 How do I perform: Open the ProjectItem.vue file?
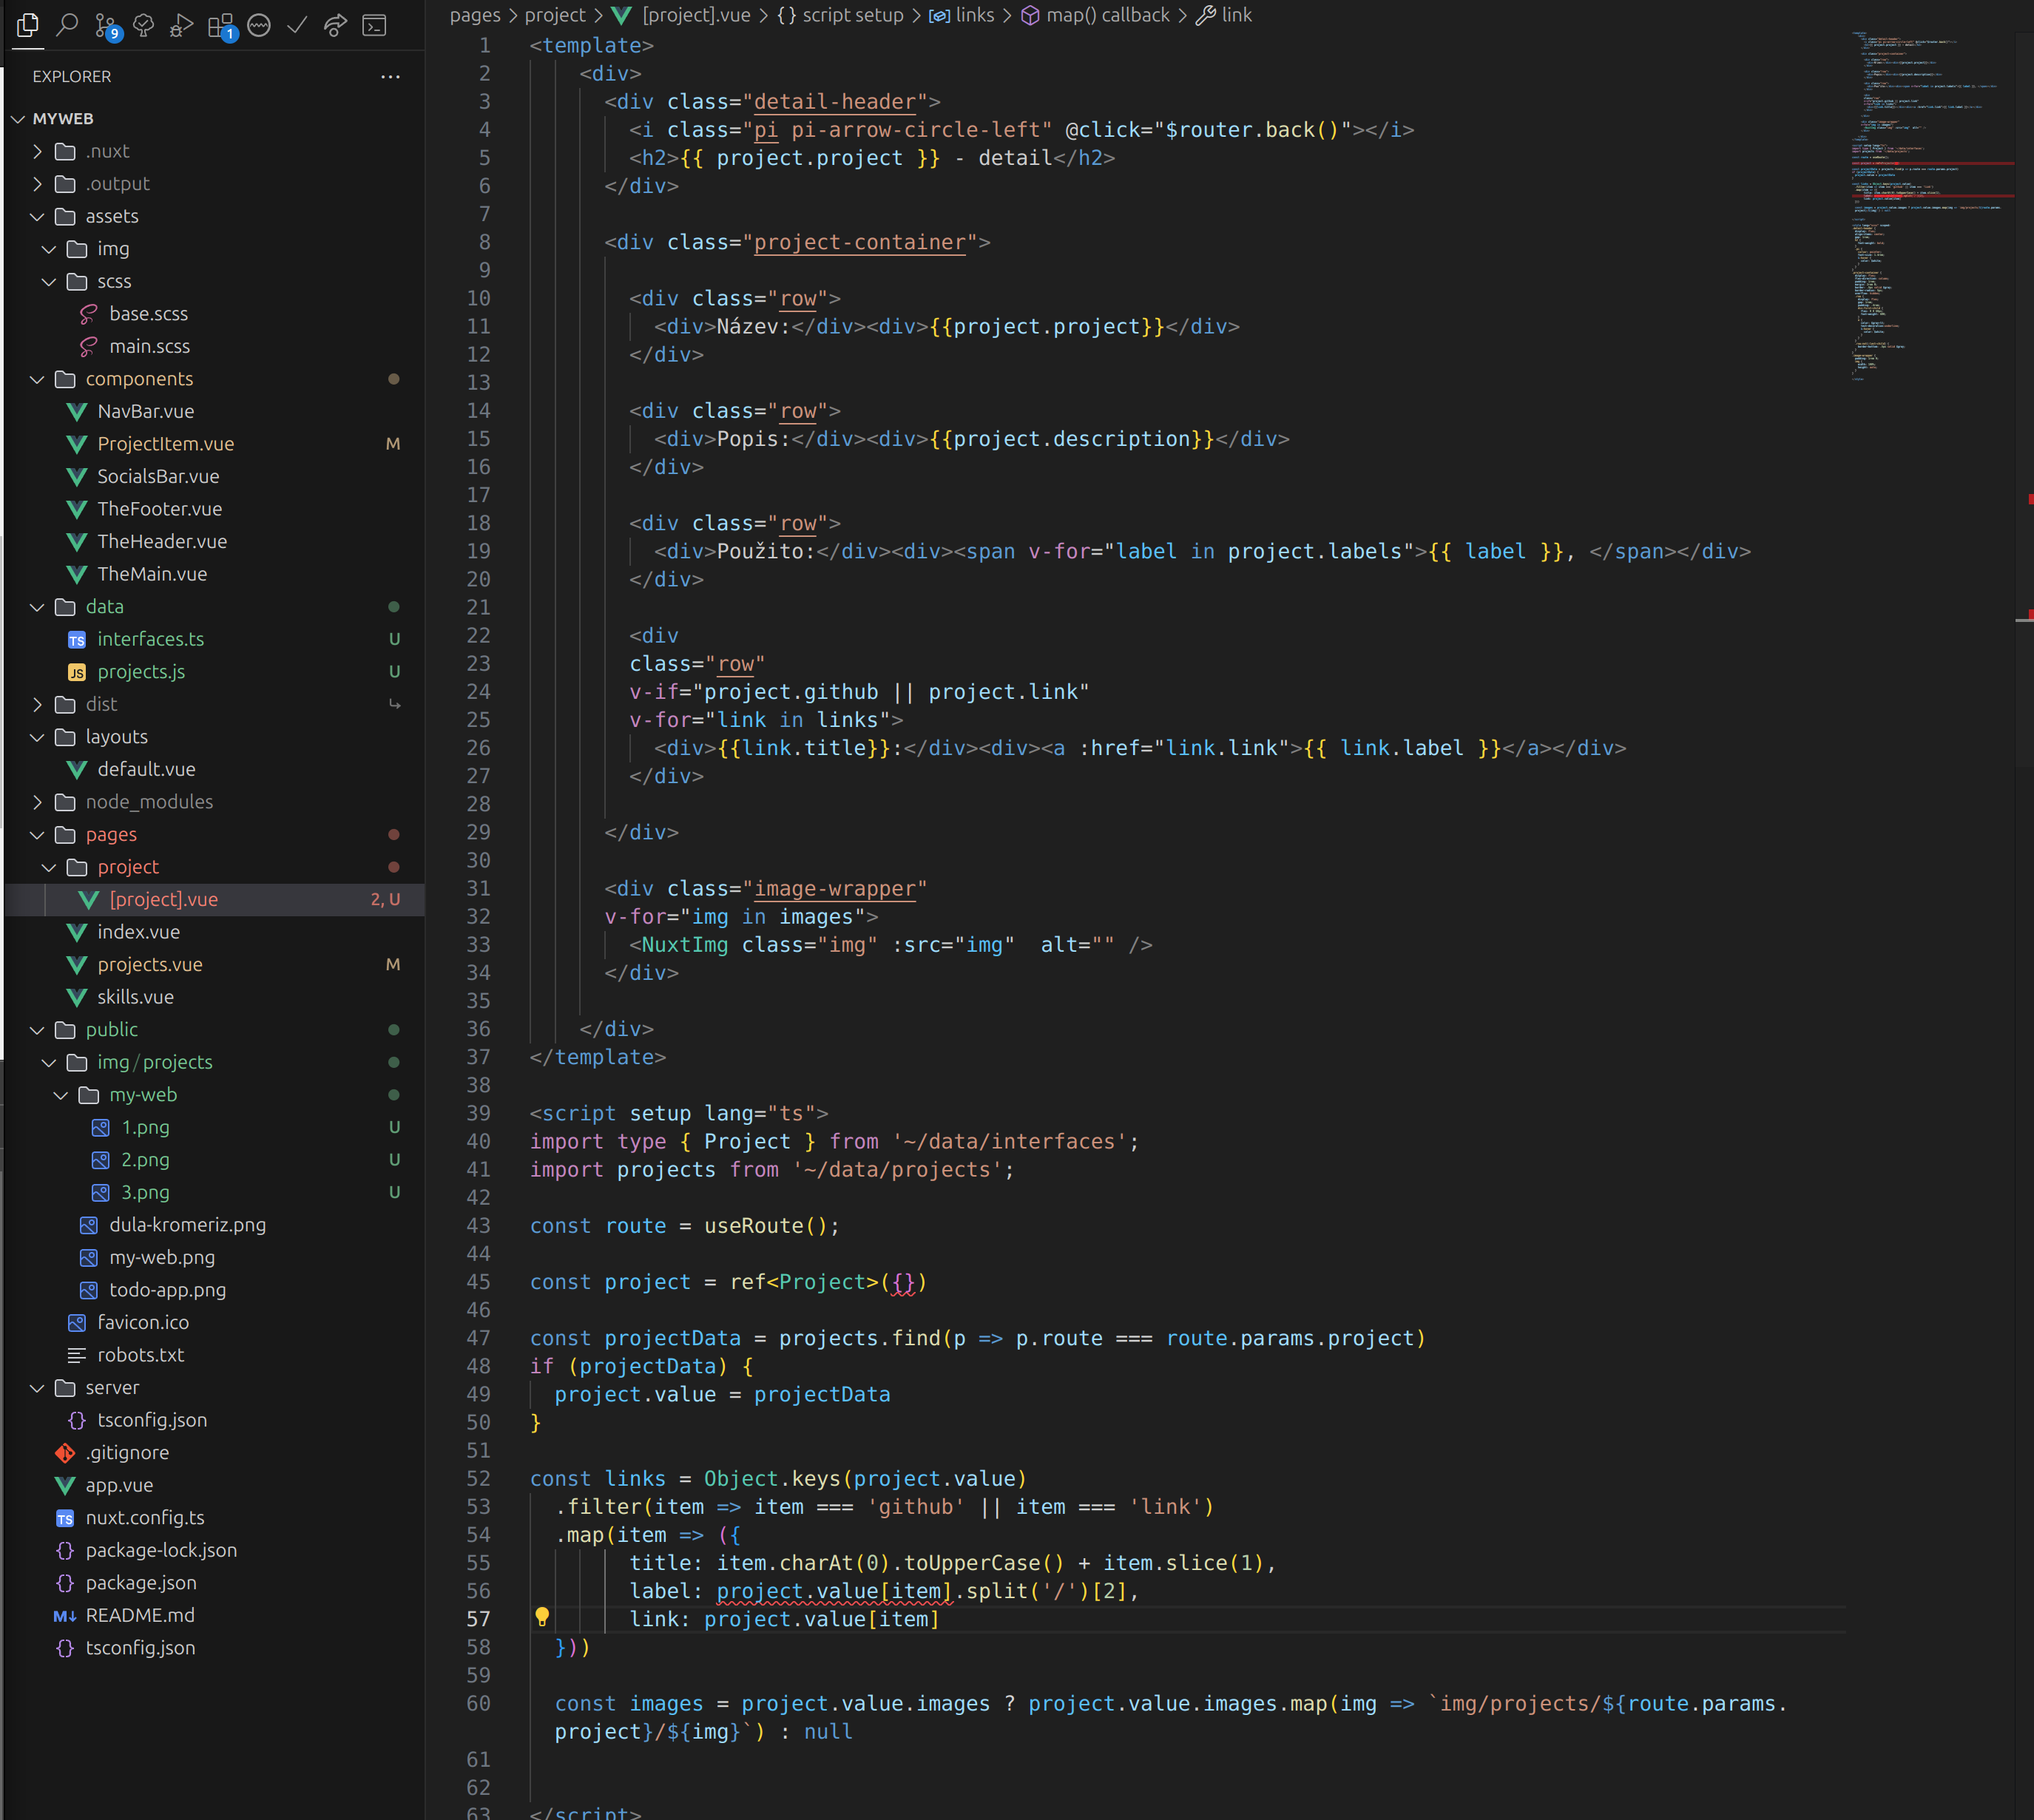pyautogui.click(x=165, y=444)
